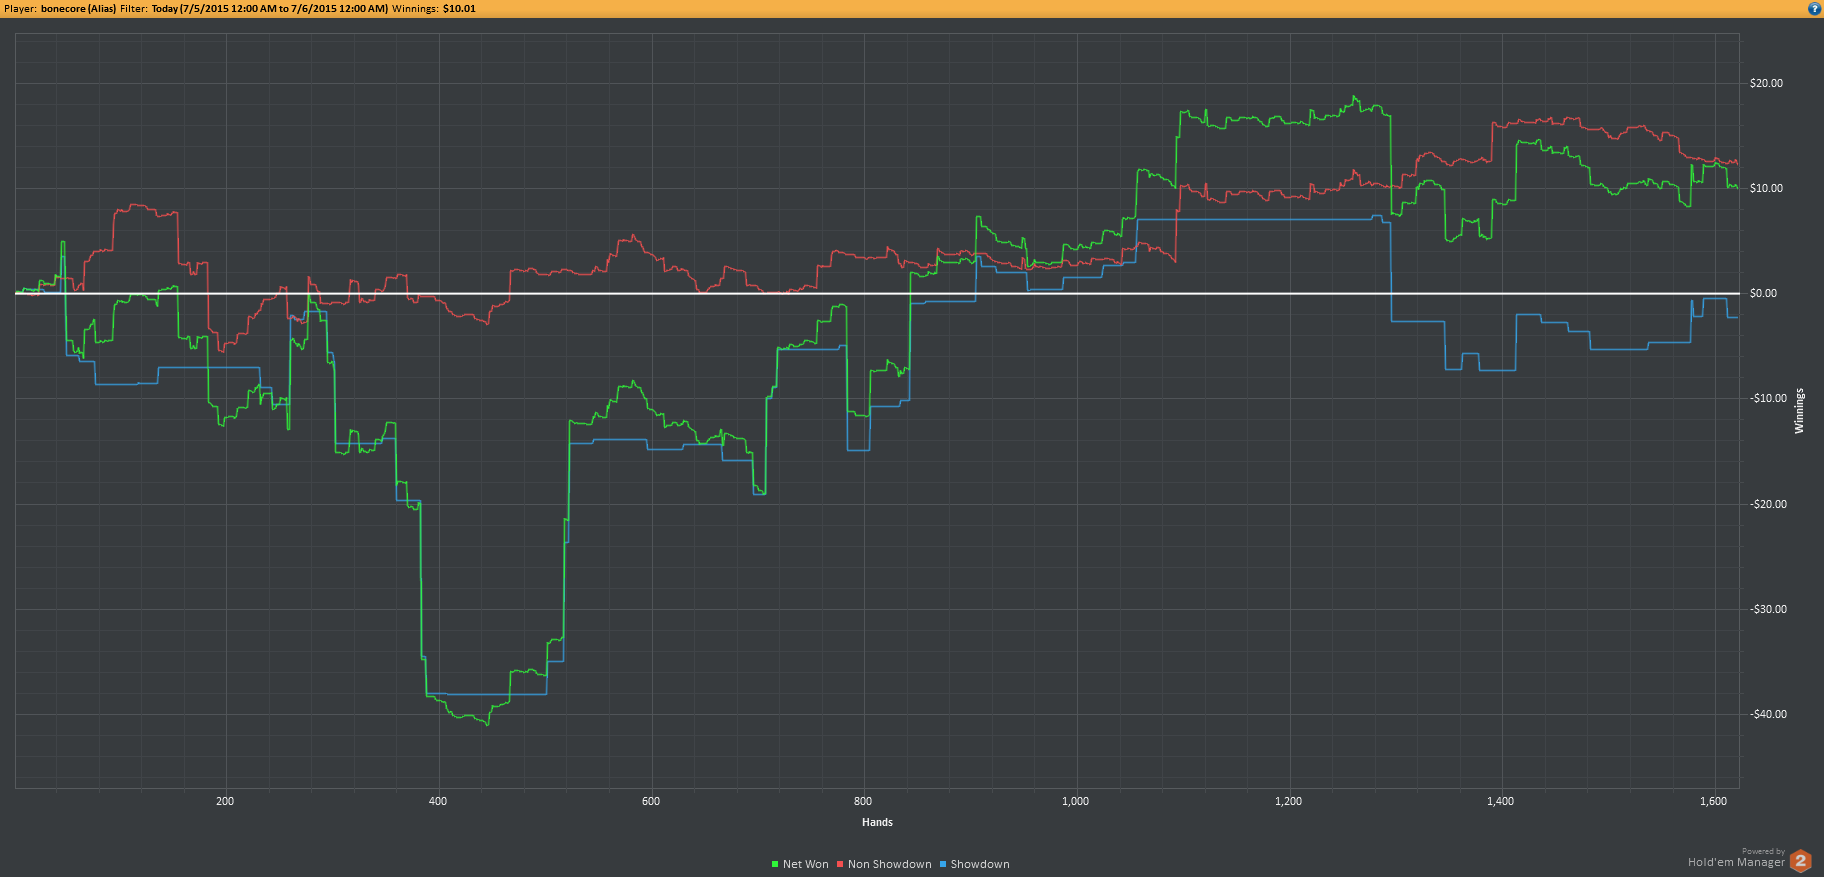The height and width of the screenshot is (877, 1824).
Task: Select the Today date range filter text
Action: click(270, 9)
